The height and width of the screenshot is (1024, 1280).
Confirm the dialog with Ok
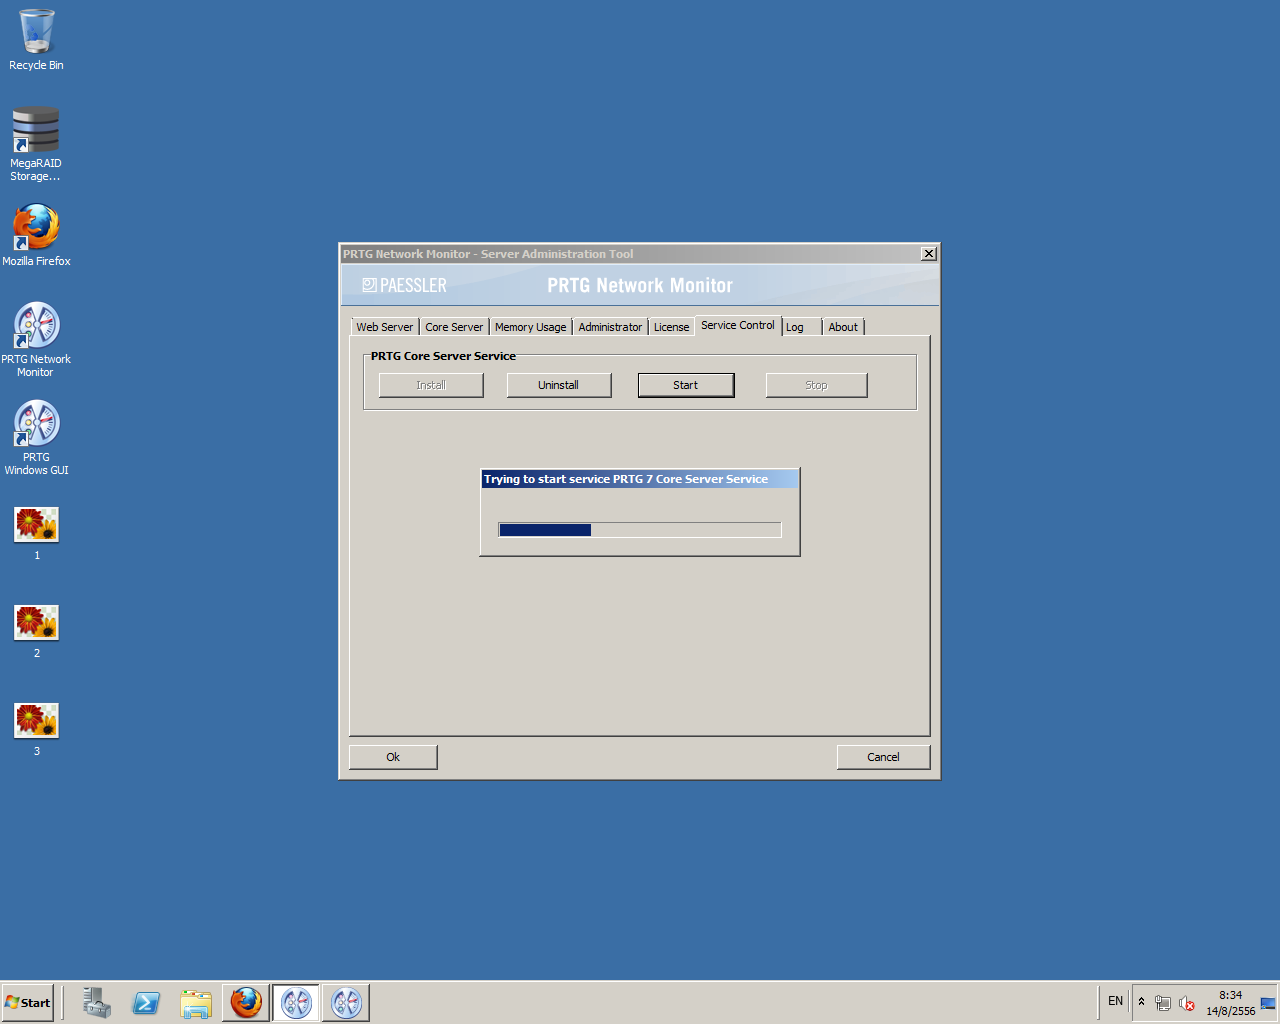(393, 757)
